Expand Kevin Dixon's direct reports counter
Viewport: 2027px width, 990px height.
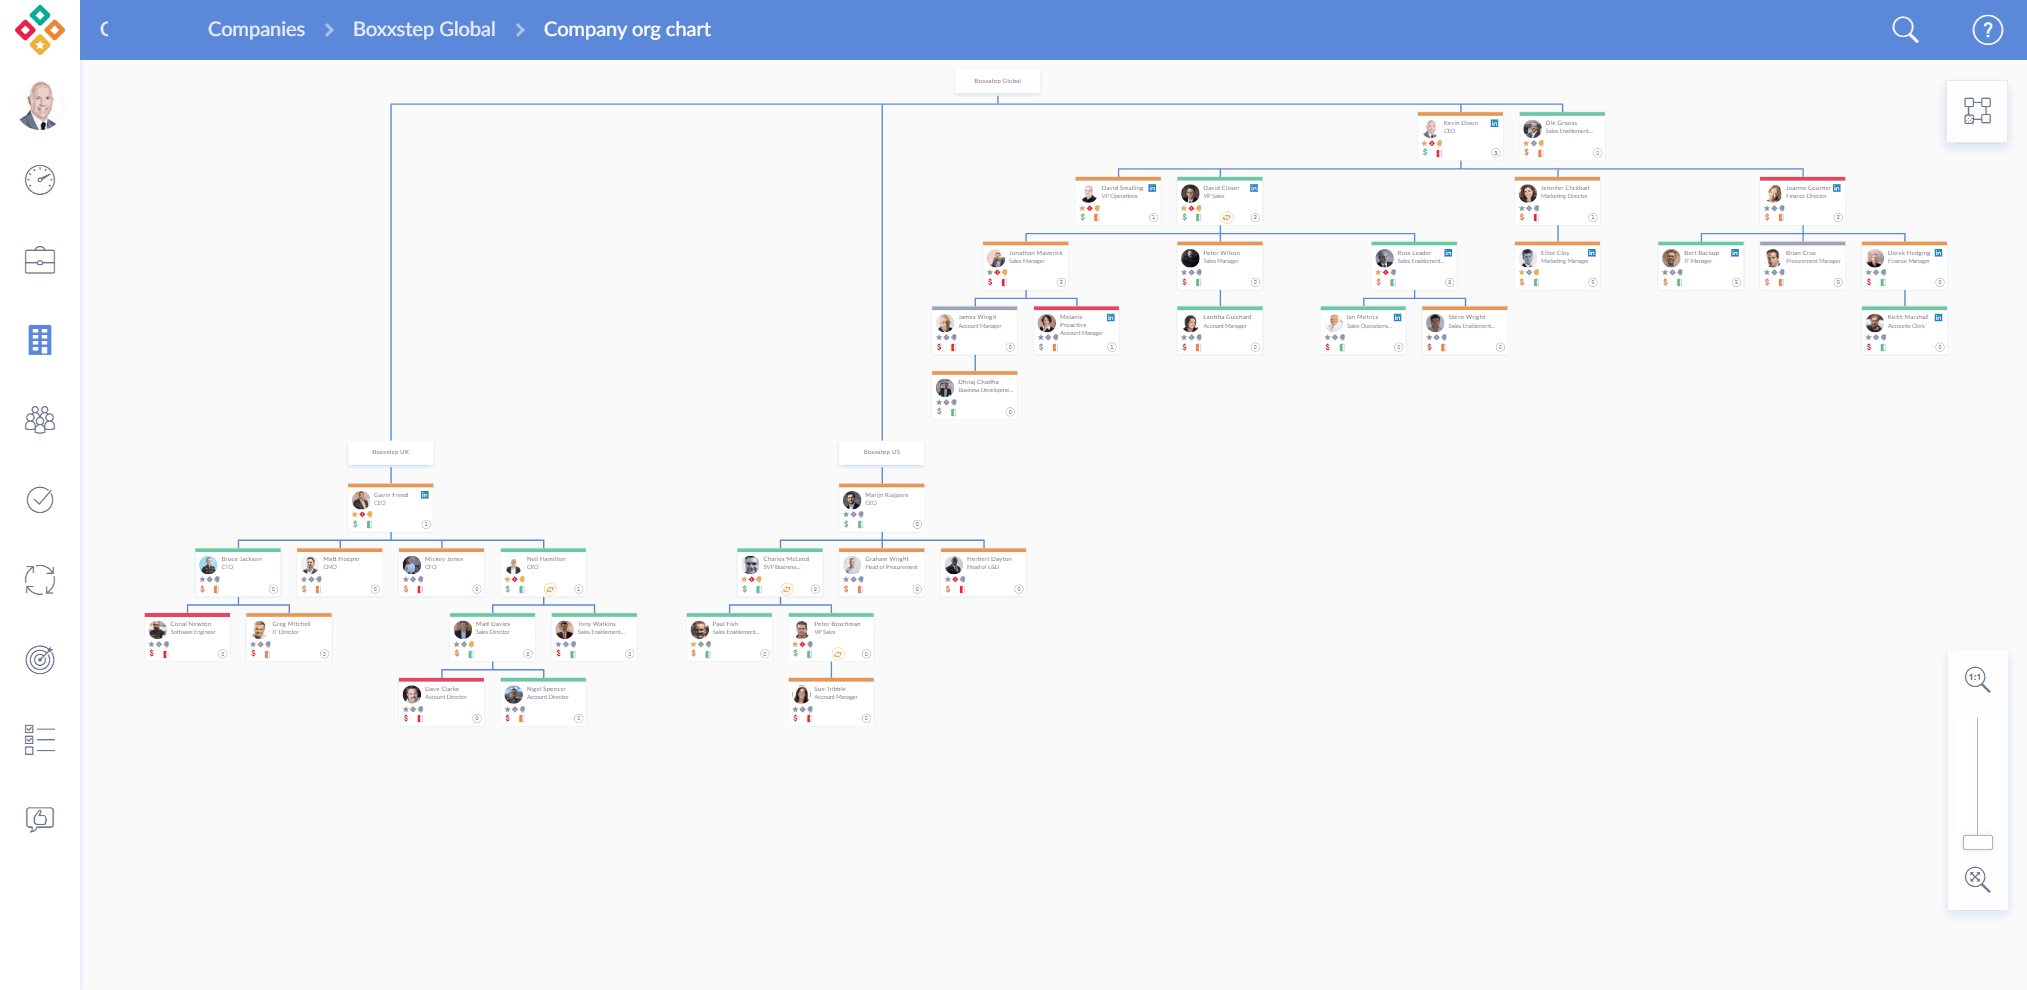click(1496, 153)
